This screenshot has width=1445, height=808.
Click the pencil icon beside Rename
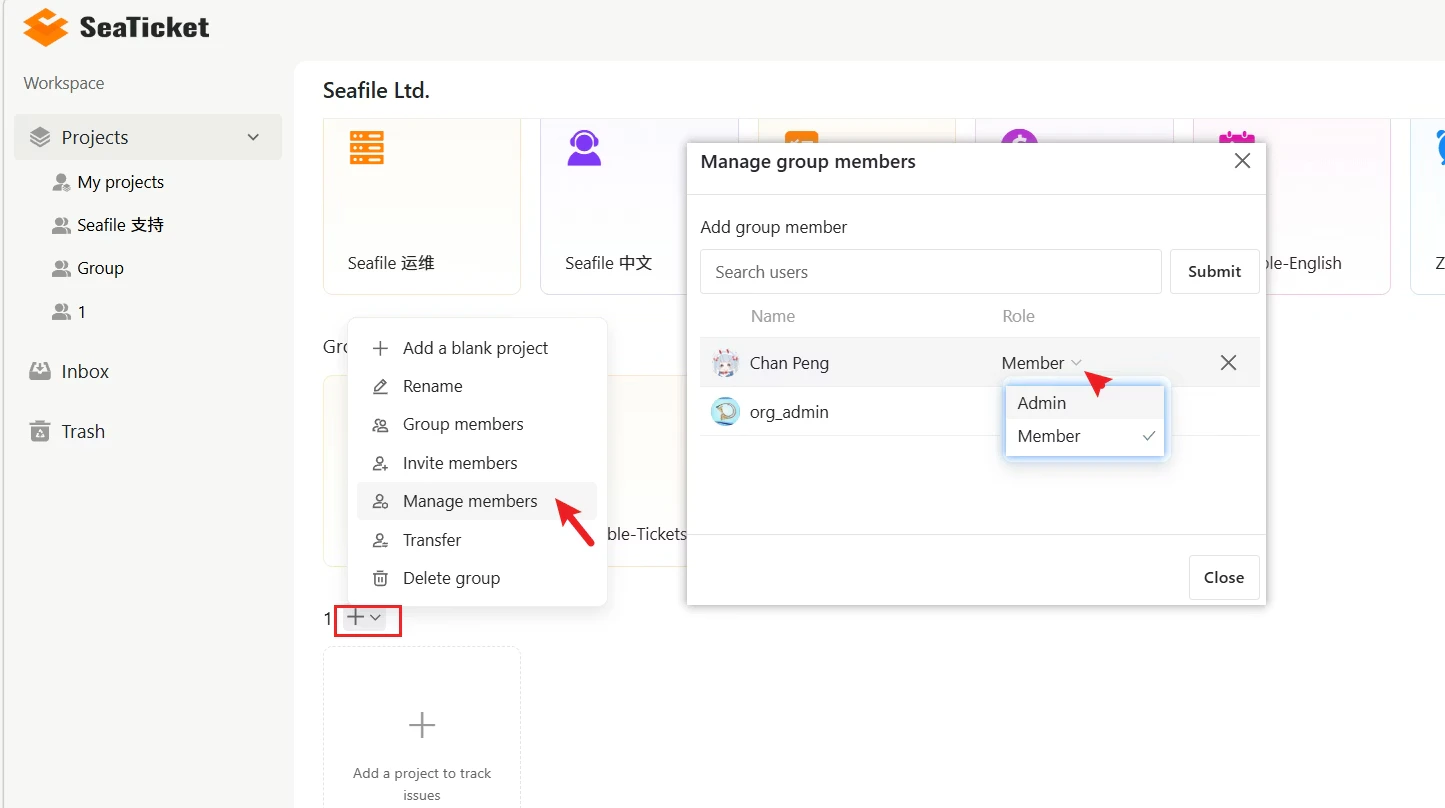[x=380, y=386]
